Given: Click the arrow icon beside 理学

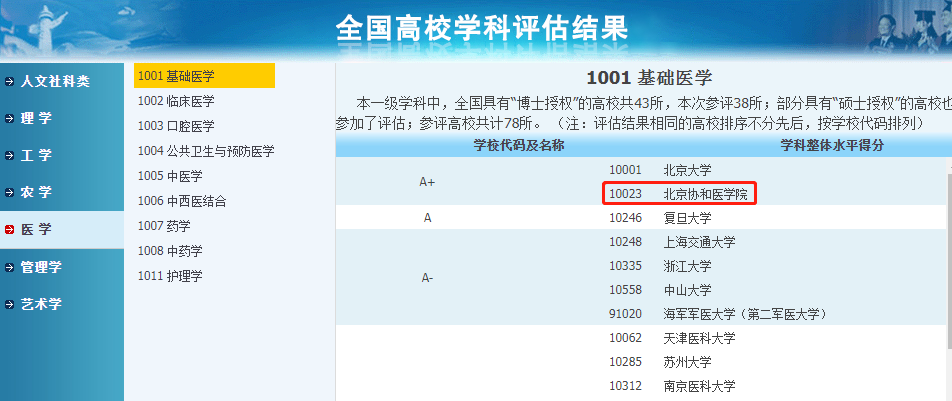Looking at the screenshot, I should click(9, 118).
